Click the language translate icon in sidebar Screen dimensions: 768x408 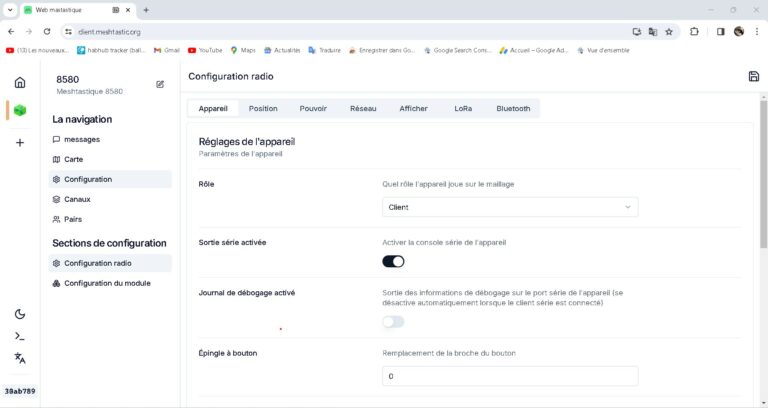20,358
